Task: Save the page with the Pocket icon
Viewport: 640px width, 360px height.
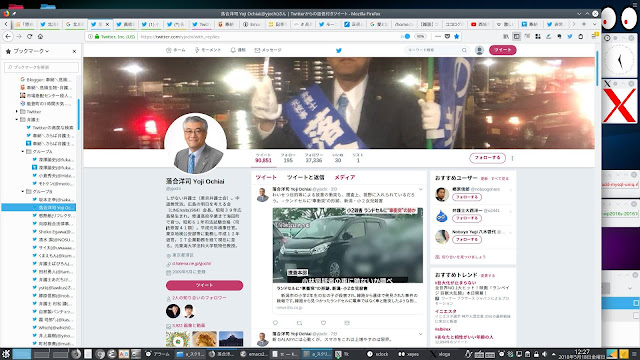Action: [x=447, y=36]
